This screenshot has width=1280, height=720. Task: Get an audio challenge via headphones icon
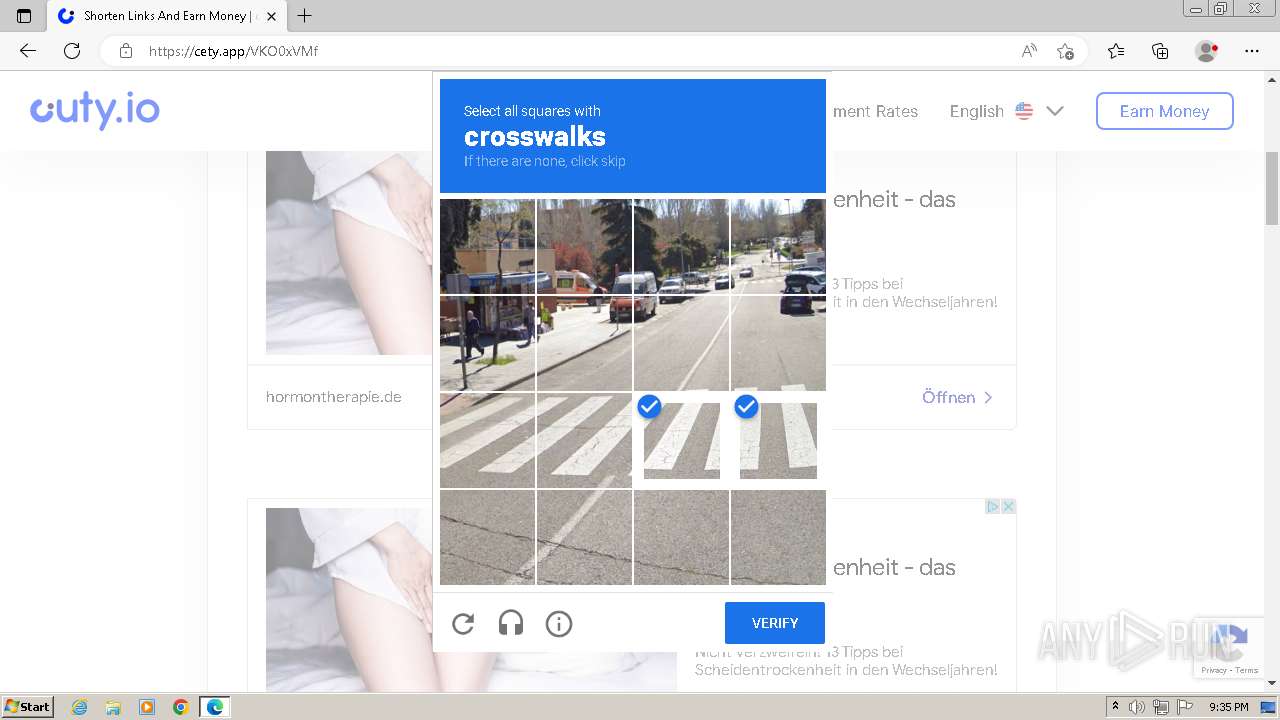click(511, 624)
